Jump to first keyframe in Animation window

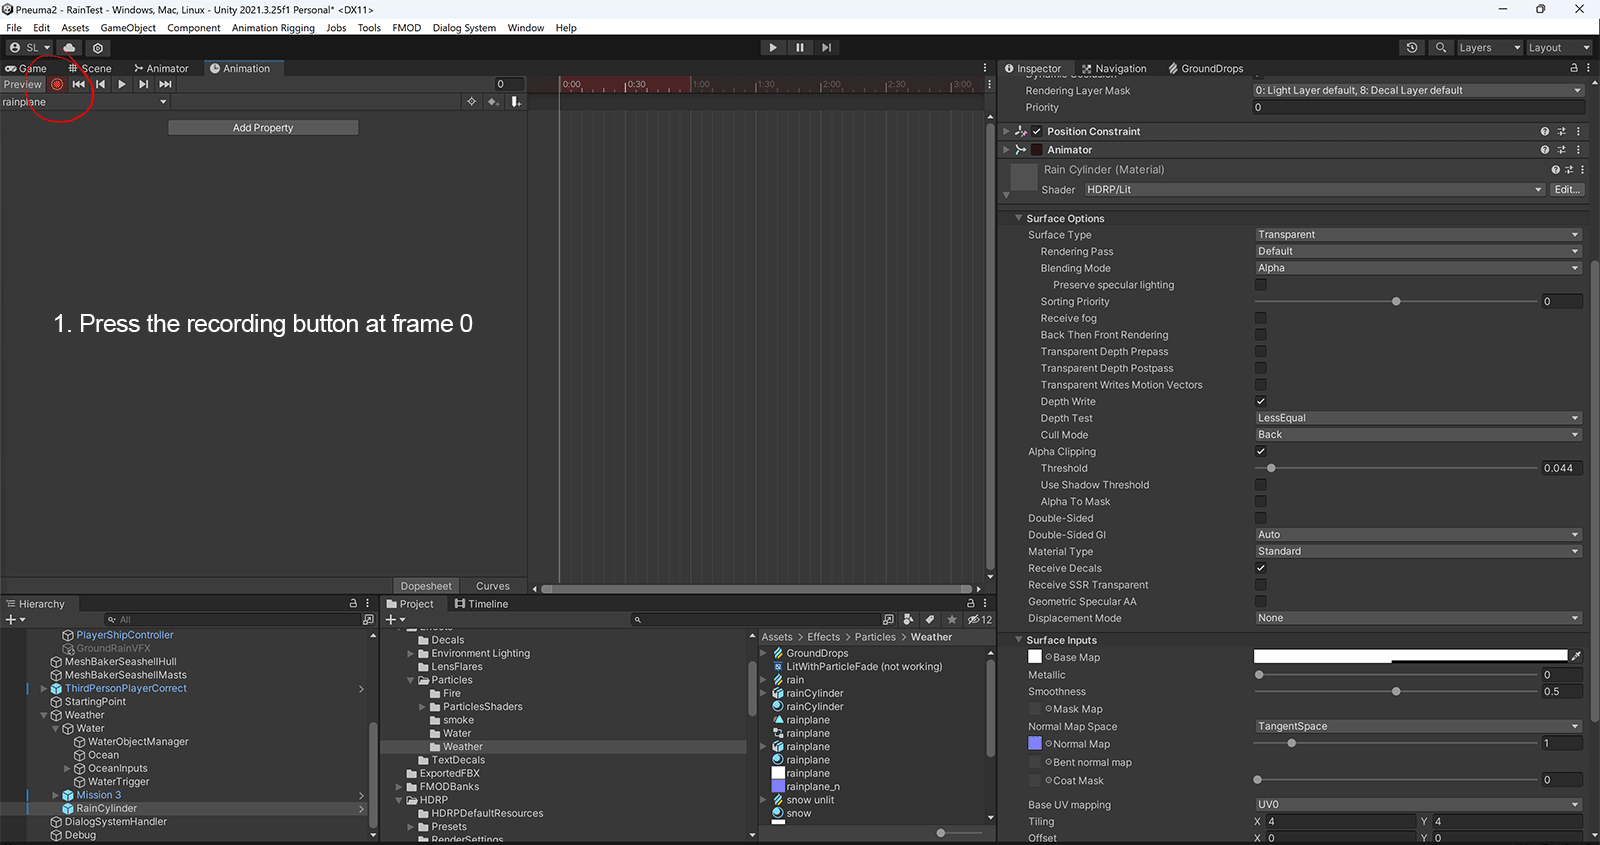(x=78, y=84)
